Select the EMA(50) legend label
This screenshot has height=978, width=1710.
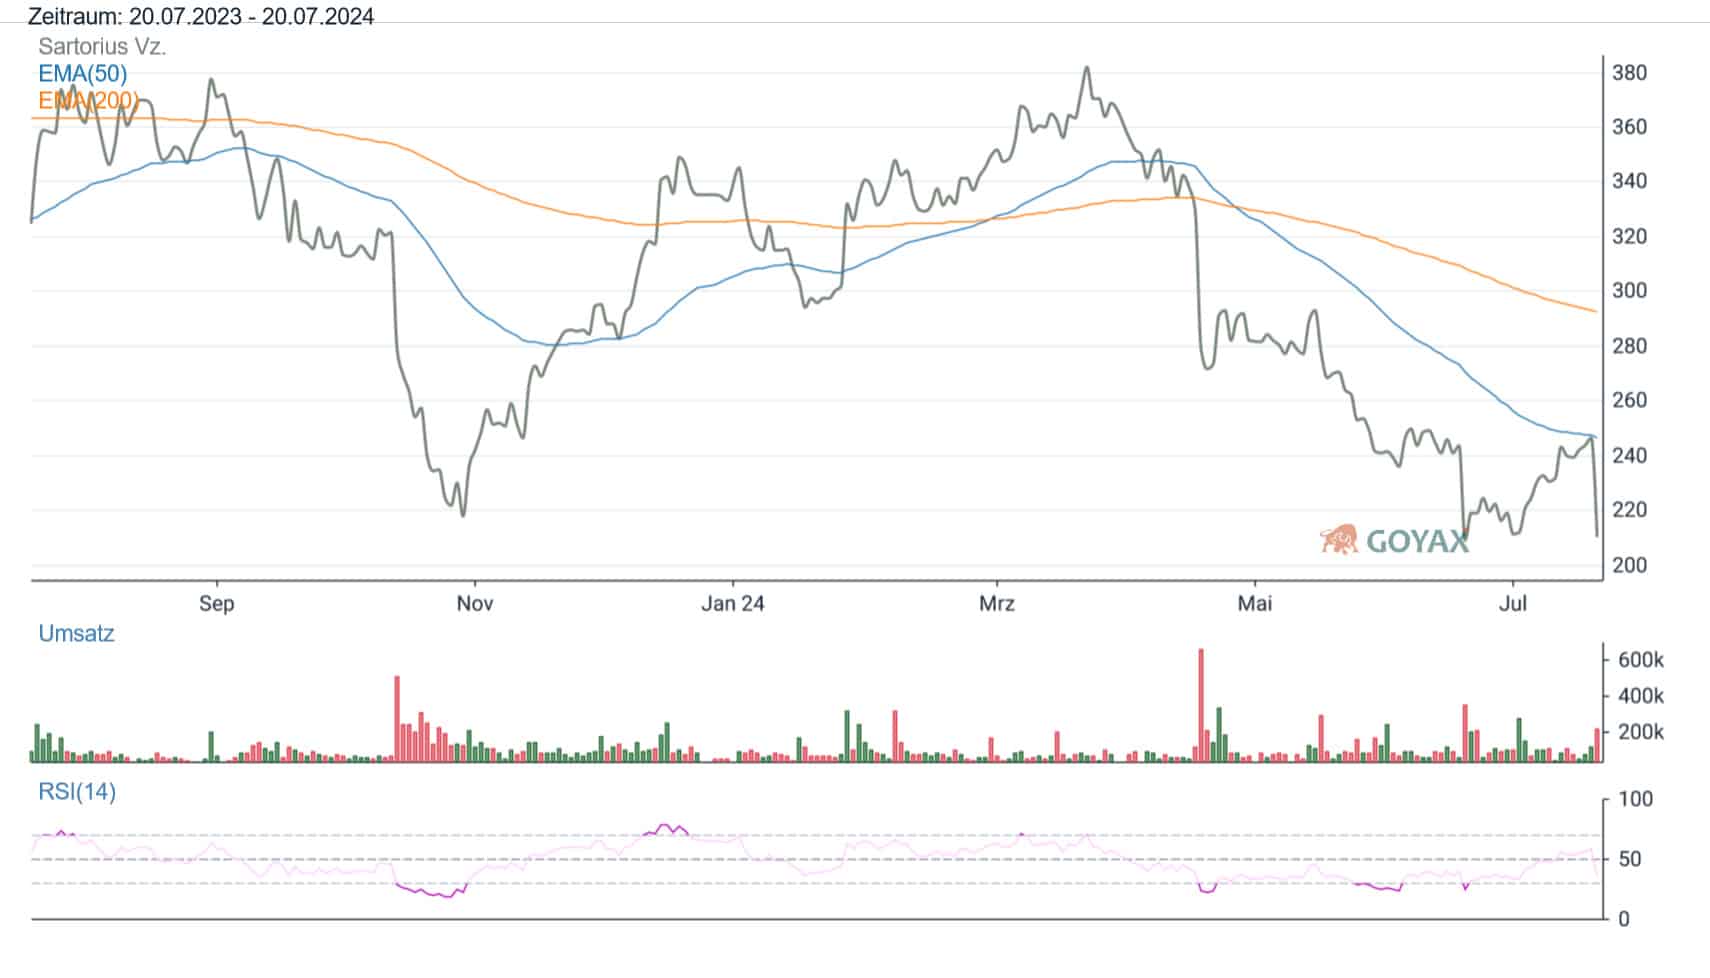pos(83,73)
